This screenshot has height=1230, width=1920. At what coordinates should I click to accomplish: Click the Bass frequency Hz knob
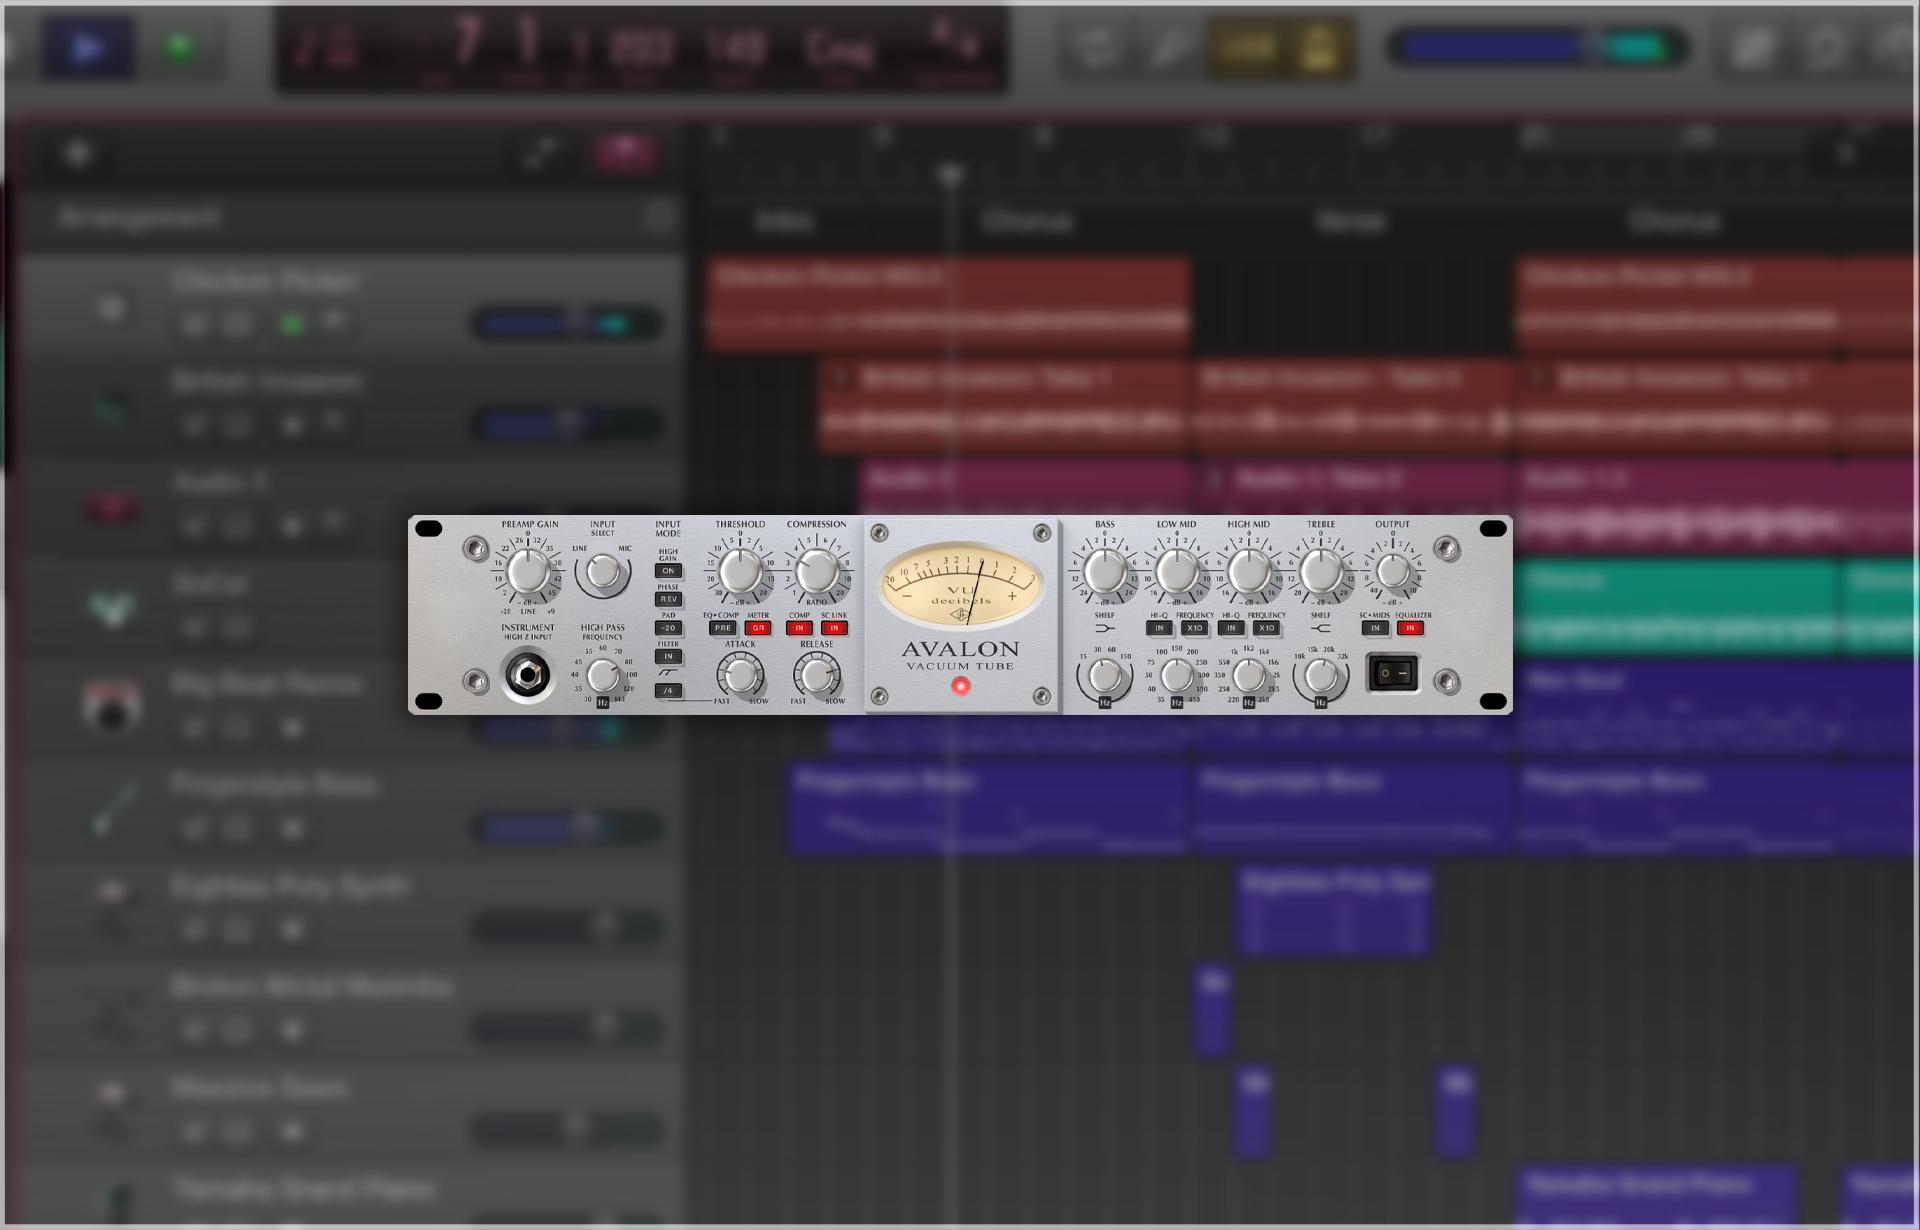tap(1105, 676)
